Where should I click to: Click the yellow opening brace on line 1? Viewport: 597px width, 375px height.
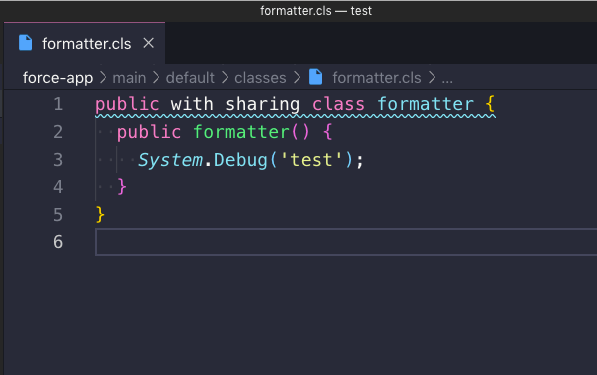490,104
